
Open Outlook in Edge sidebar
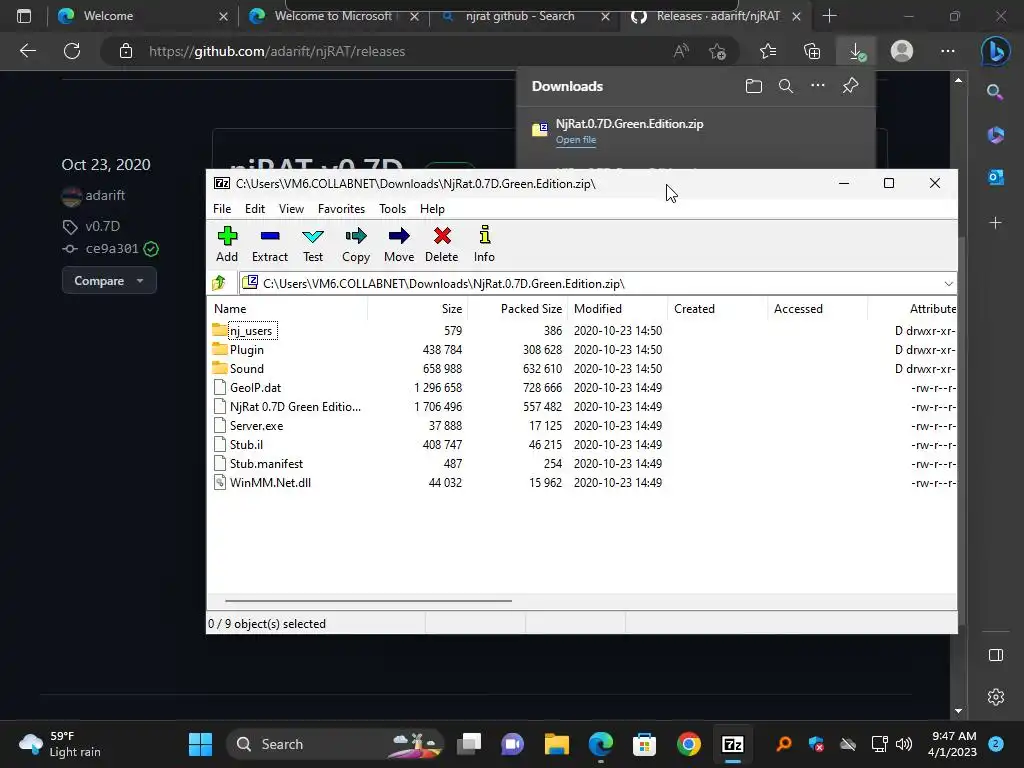(996, 177)
